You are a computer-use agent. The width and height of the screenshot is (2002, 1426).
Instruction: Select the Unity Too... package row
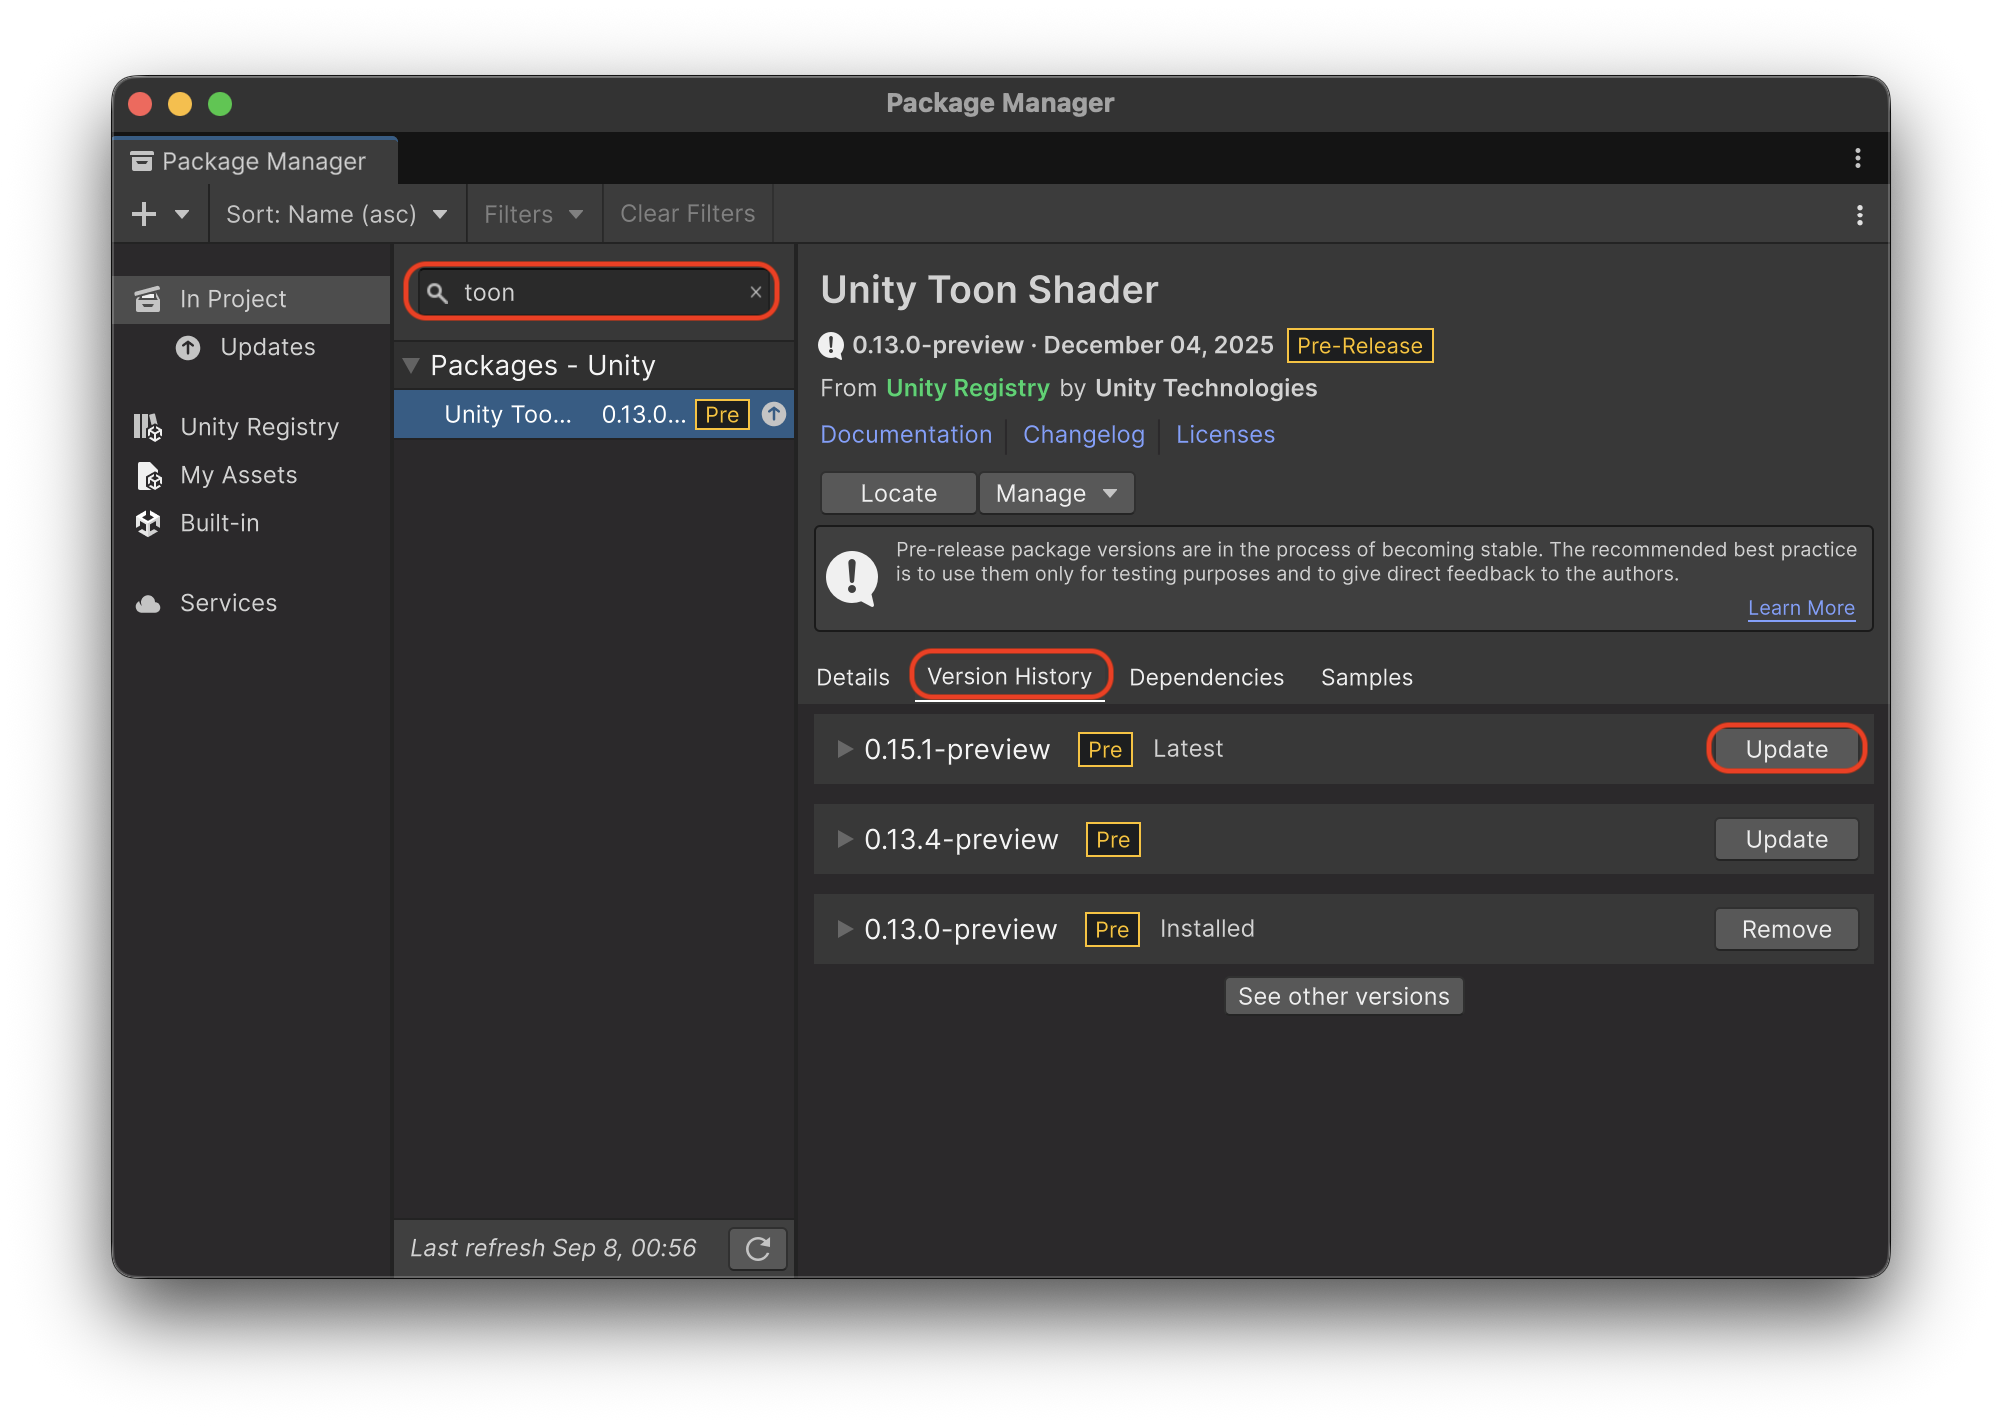(x=594, y=414)
